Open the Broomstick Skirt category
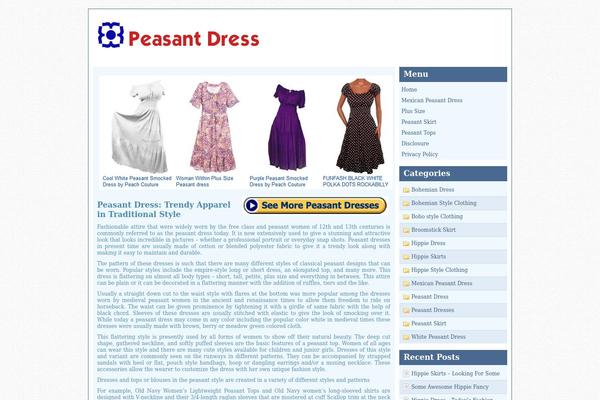The image size is (600, 400). [433, 230]
